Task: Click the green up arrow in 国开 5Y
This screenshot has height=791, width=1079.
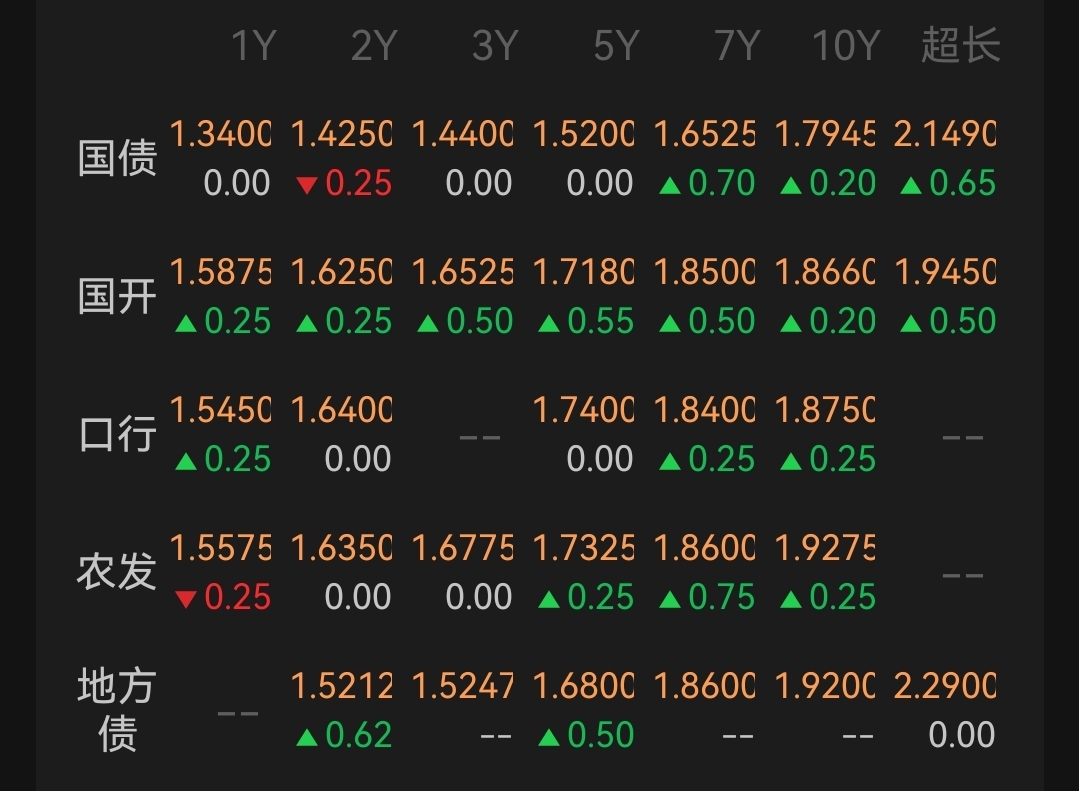Action: coord(549,323)
